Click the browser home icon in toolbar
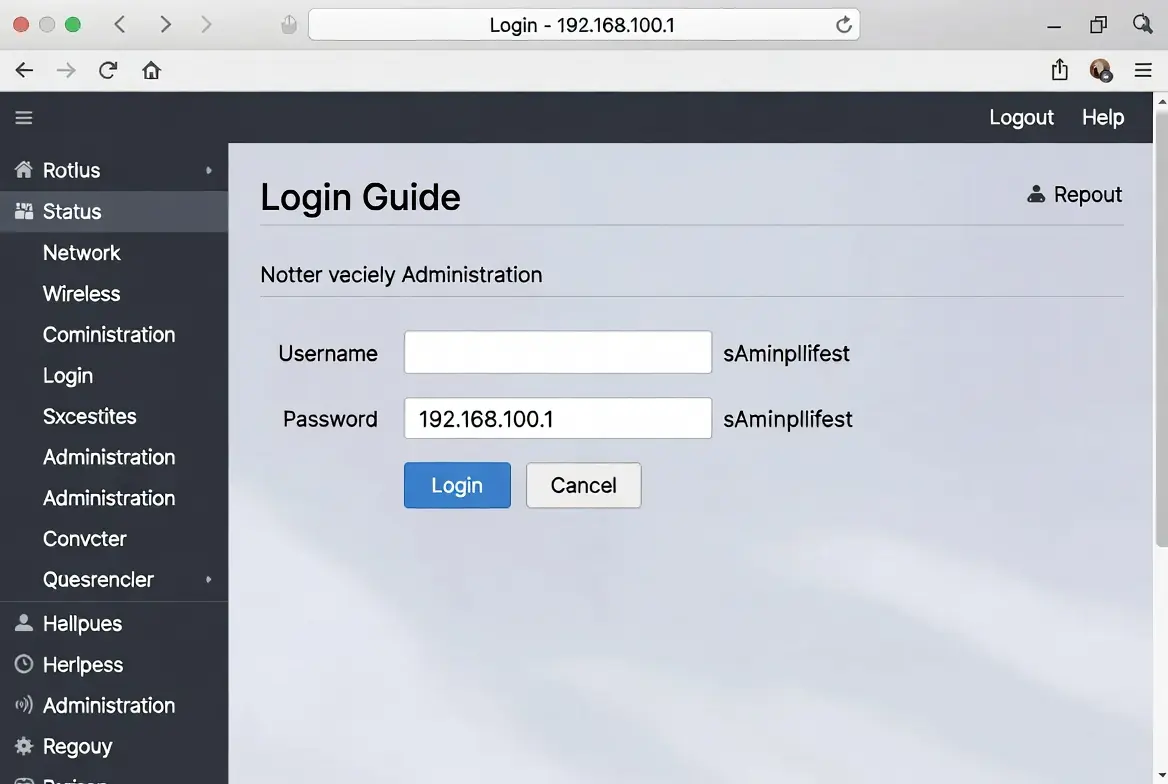 pos(151,70)
